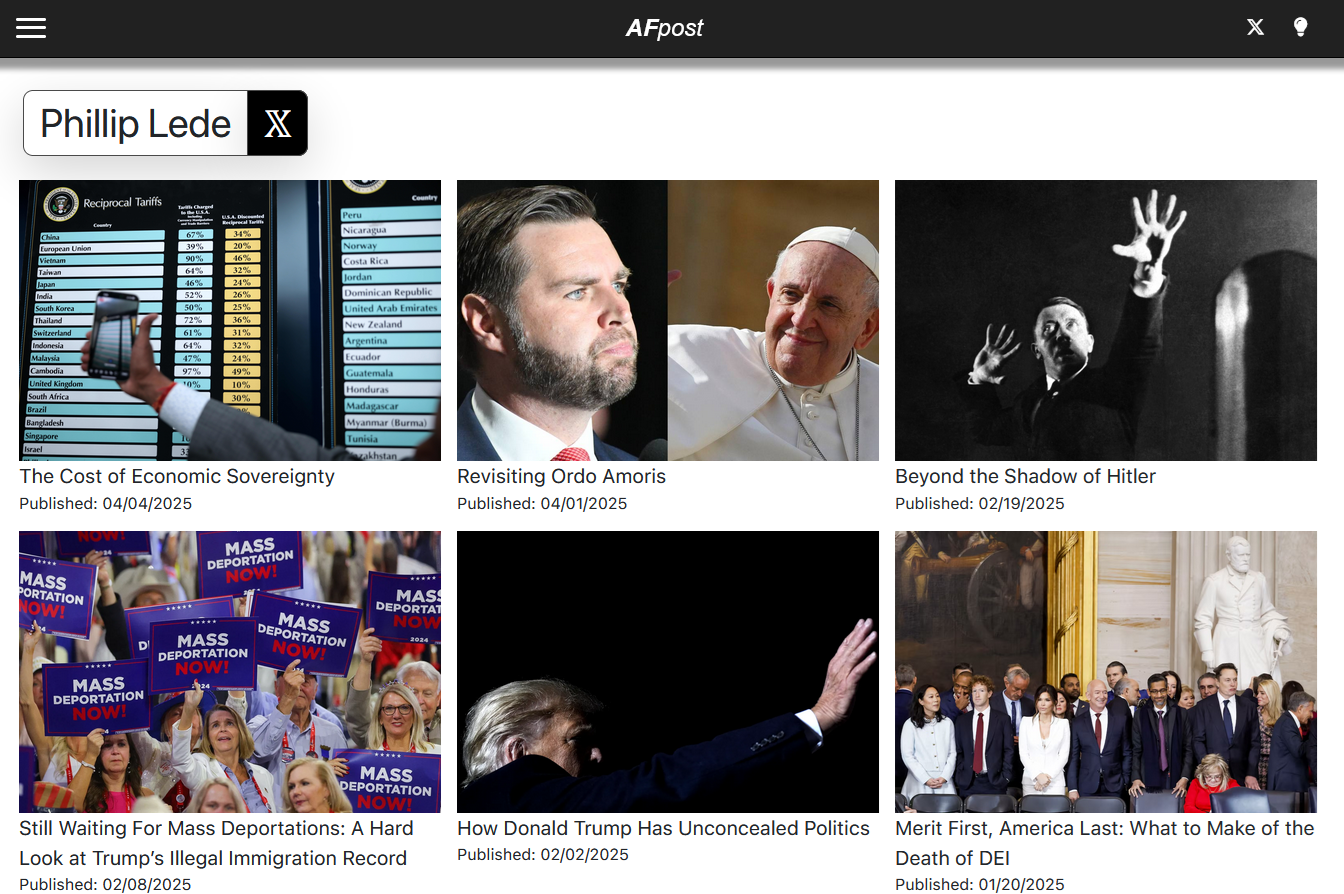This screenshot has height=894, width=1344.
Task: Read How Donald Trump Has Unconcealed Politics
Action: coord(663,828)
